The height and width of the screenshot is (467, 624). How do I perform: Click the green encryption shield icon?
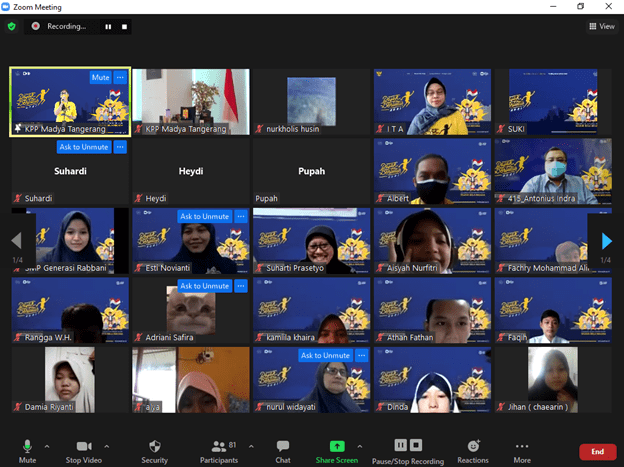pos(12,26)
